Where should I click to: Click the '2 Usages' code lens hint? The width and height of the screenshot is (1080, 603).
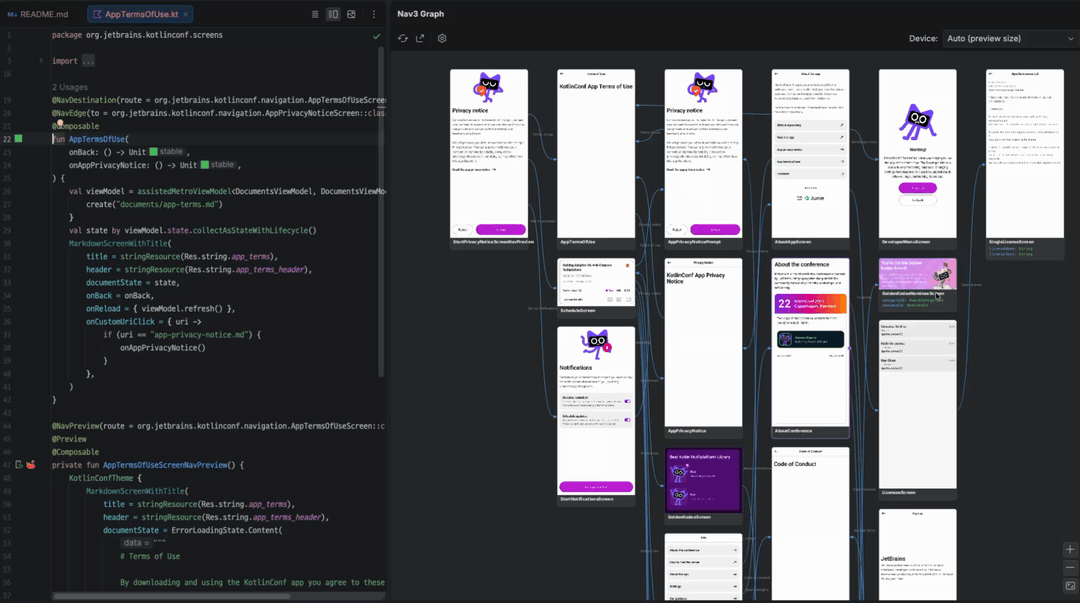(70, 87)
